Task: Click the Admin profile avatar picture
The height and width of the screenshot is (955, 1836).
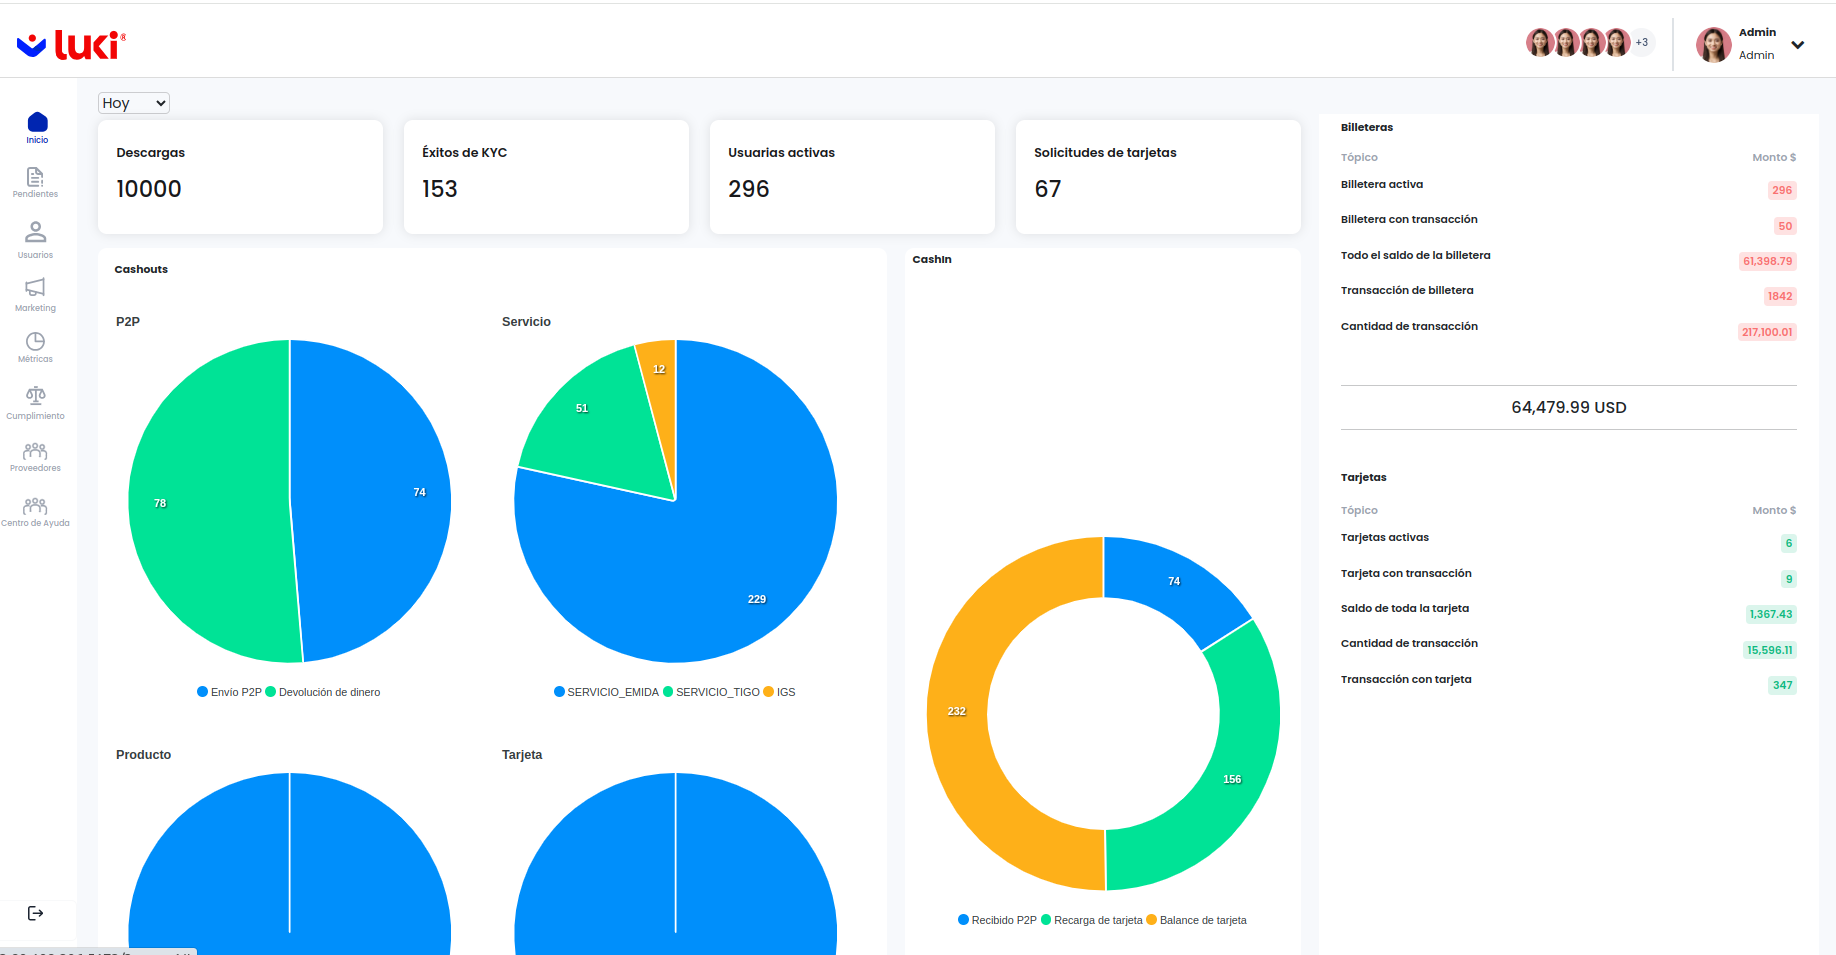Action: tap(1713, 45)
